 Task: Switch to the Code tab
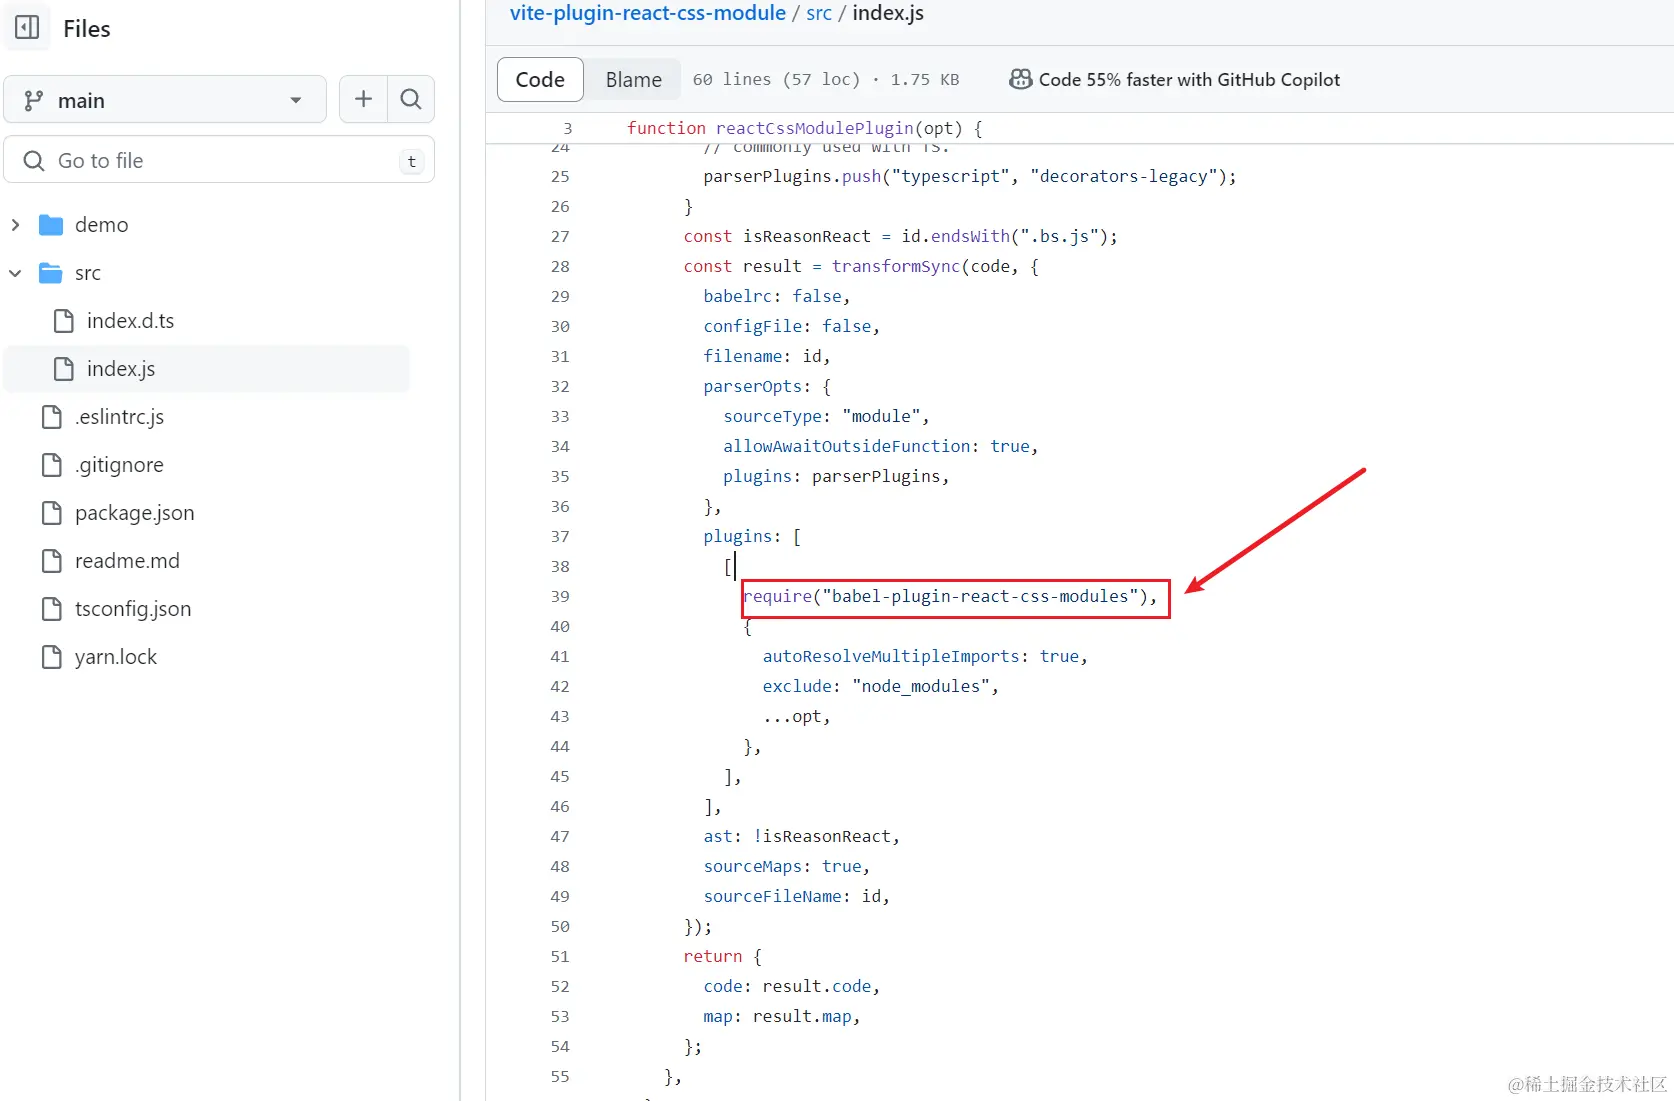click(x=540, y=80)
